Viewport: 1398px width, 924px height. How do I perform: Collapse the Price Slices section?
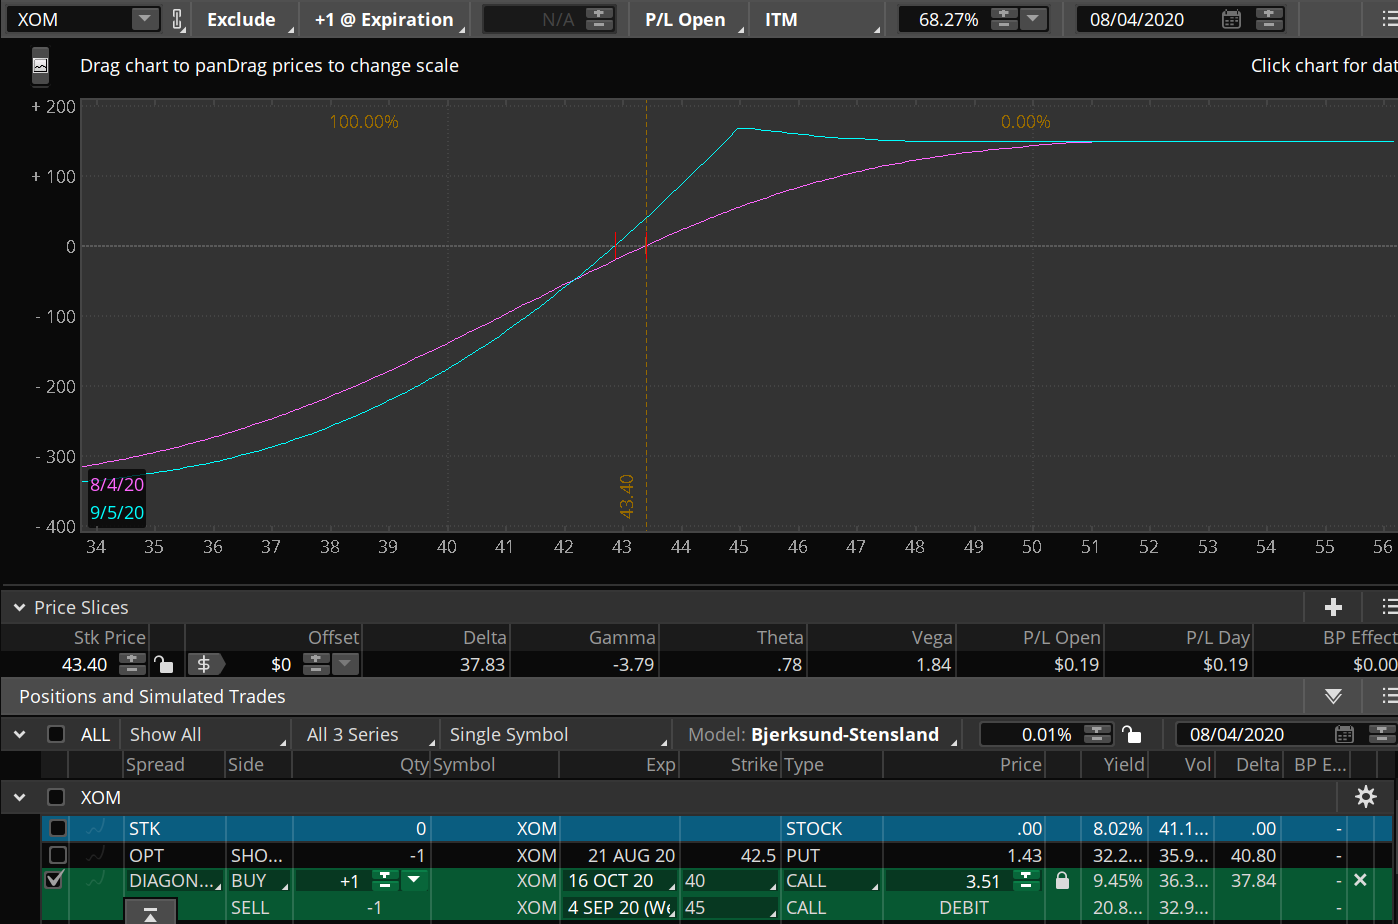[x=19, y=607]
